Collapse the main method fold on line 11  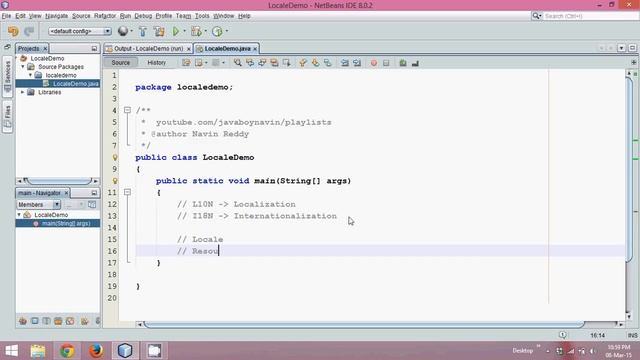click(x=127, y=192)
